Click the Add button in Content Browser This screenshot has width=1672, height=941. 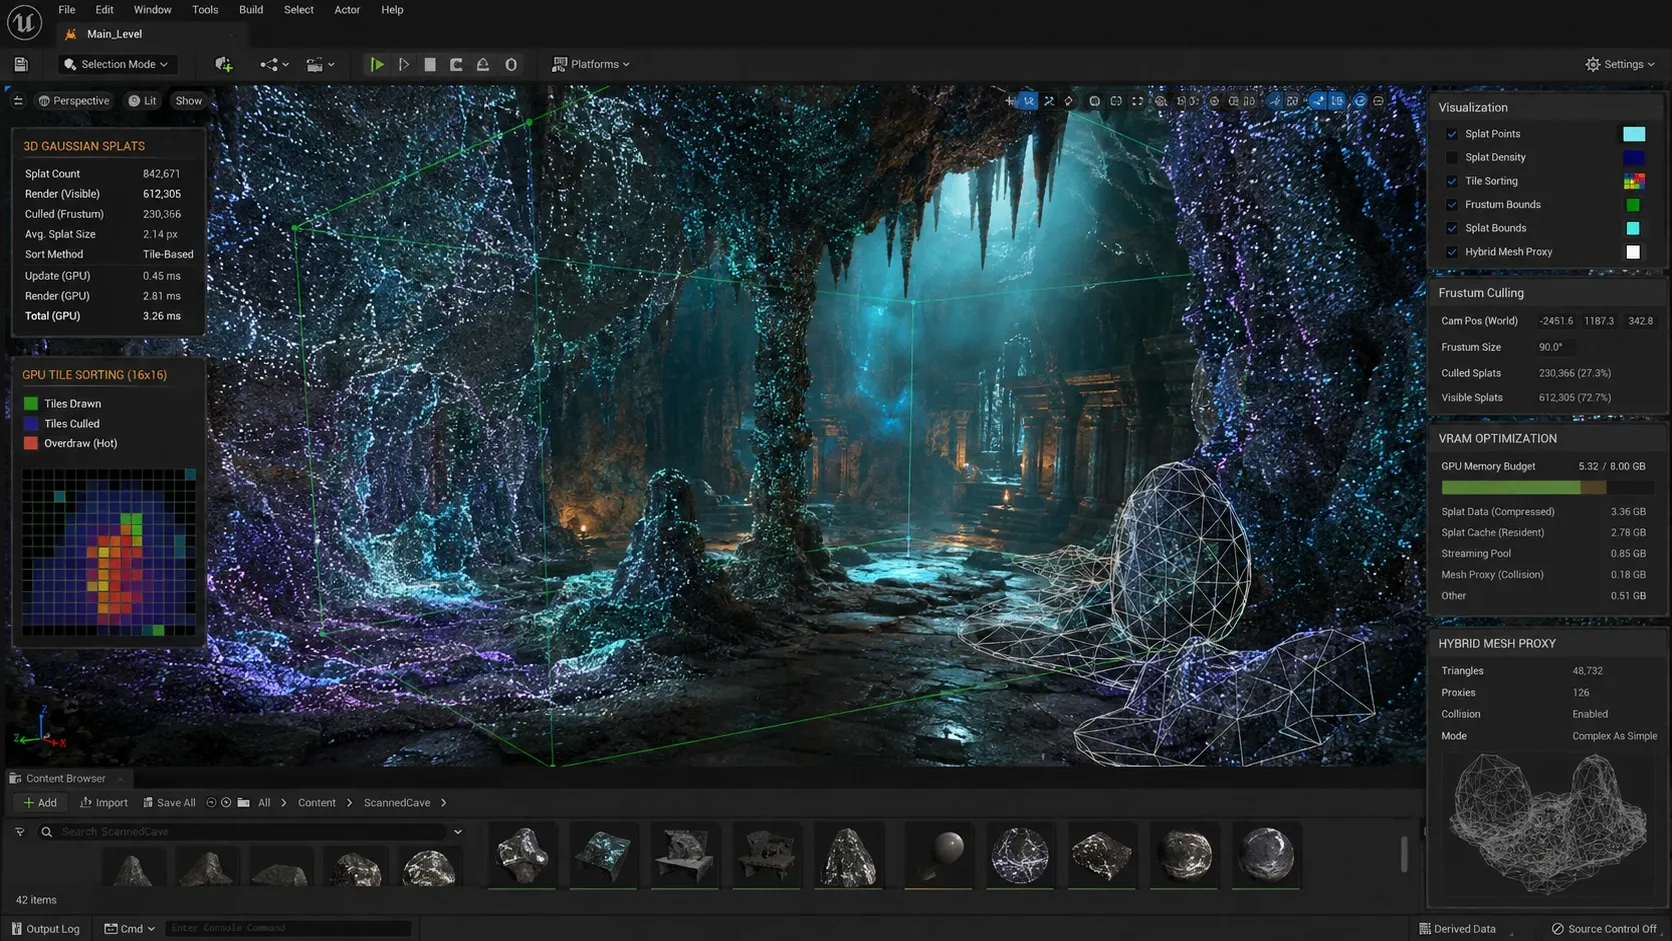click(x=40, y=802)
